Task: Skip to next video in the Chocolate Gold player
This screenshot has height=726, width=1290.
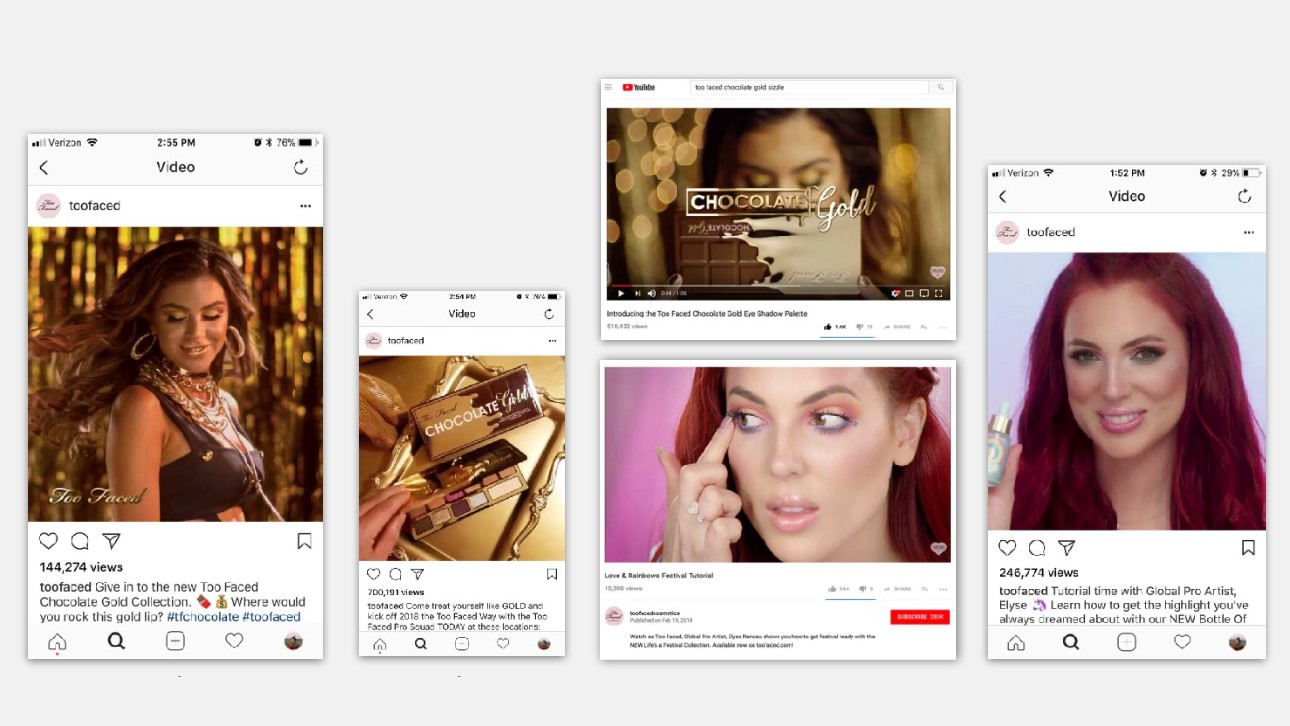Action: point(637,293)
